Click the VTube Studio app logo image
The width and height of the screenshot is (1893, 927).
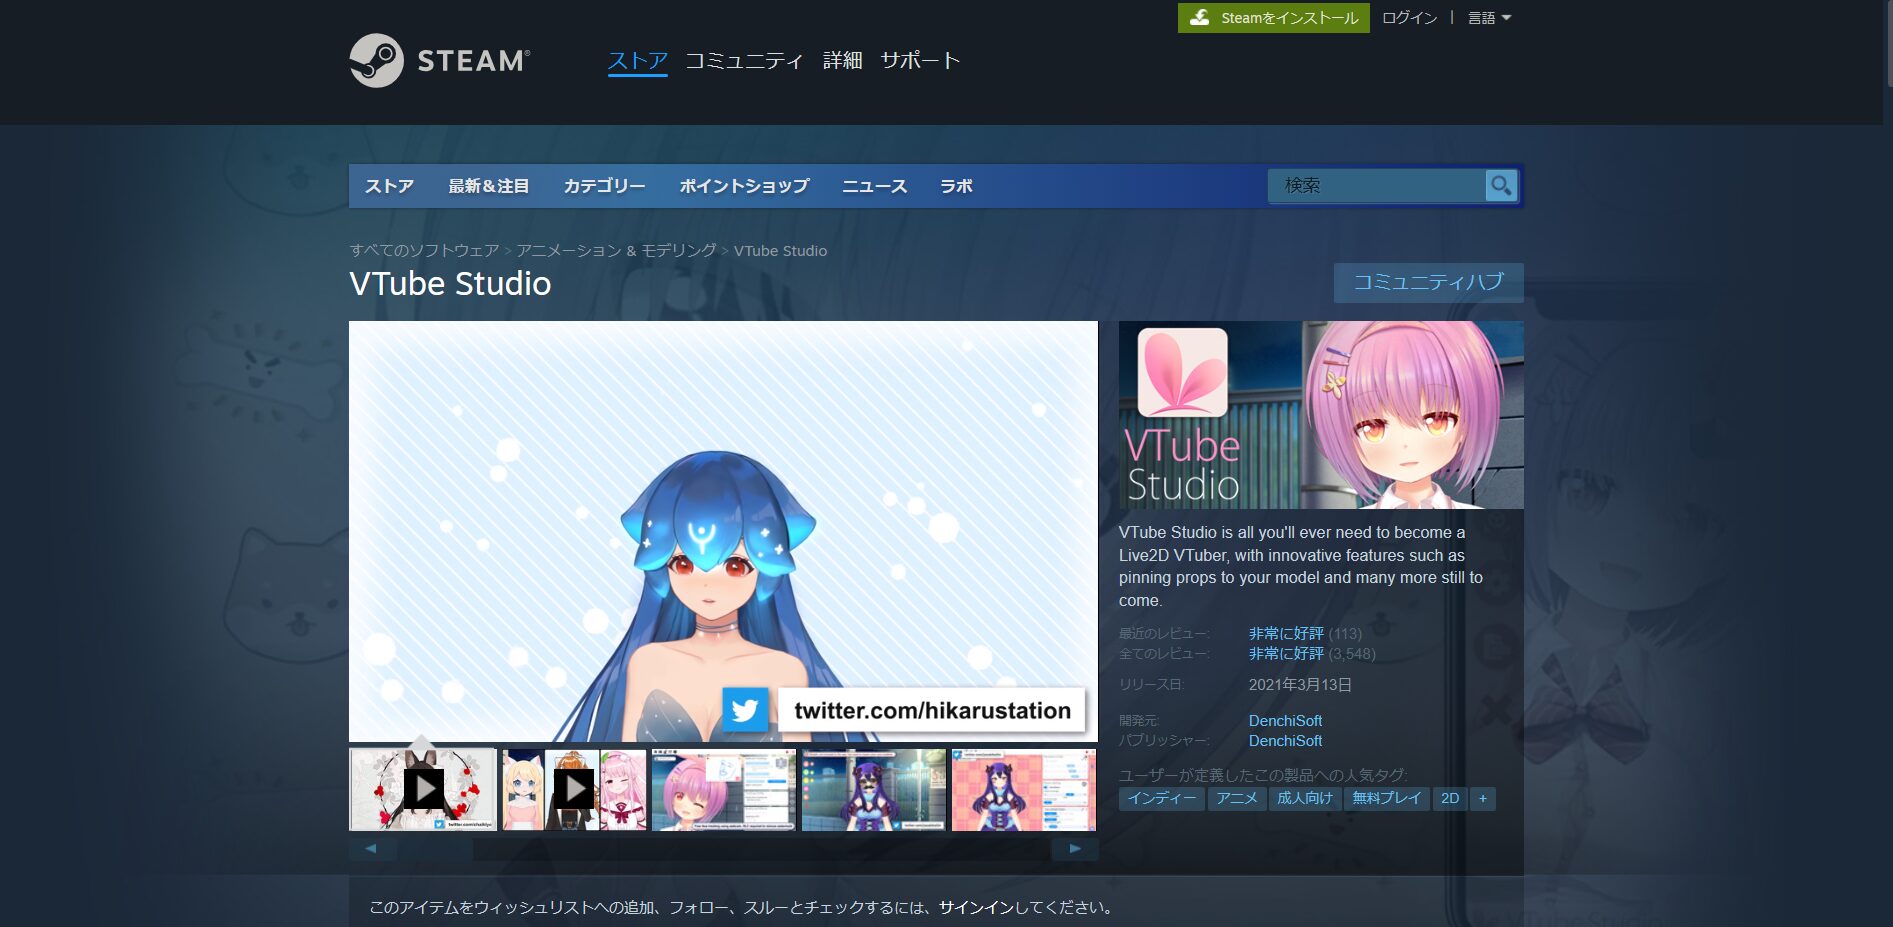[x=1182, y=372]
